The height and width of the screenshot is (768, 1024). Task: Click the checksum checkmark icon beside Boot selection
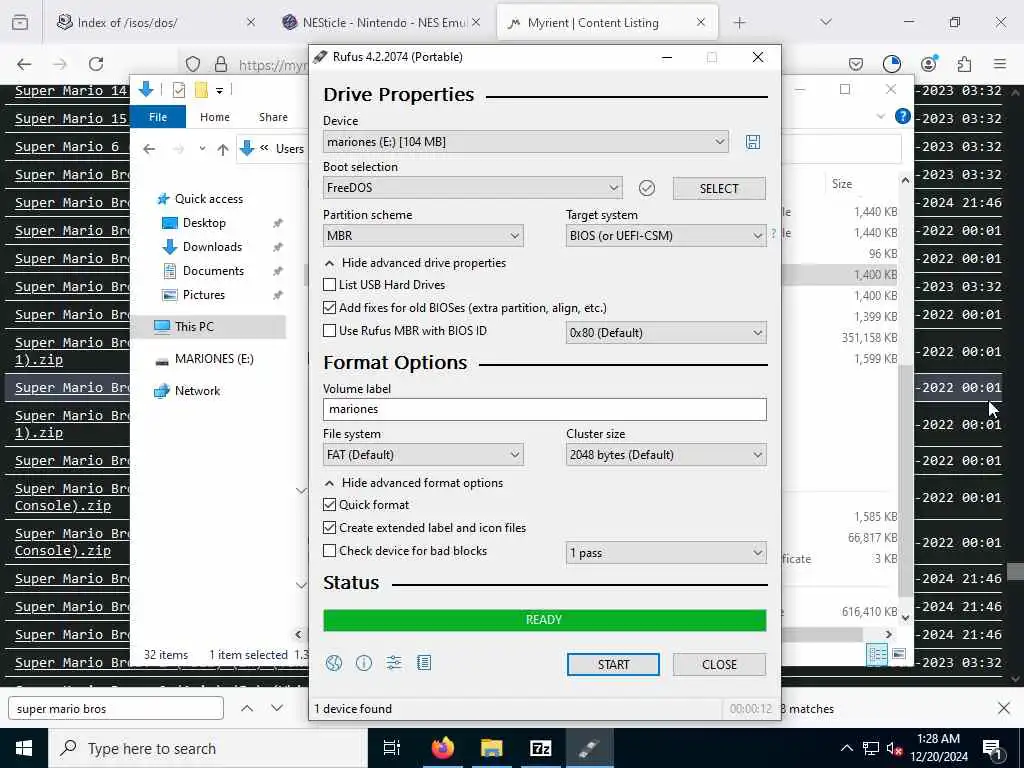tap(647, 188)
